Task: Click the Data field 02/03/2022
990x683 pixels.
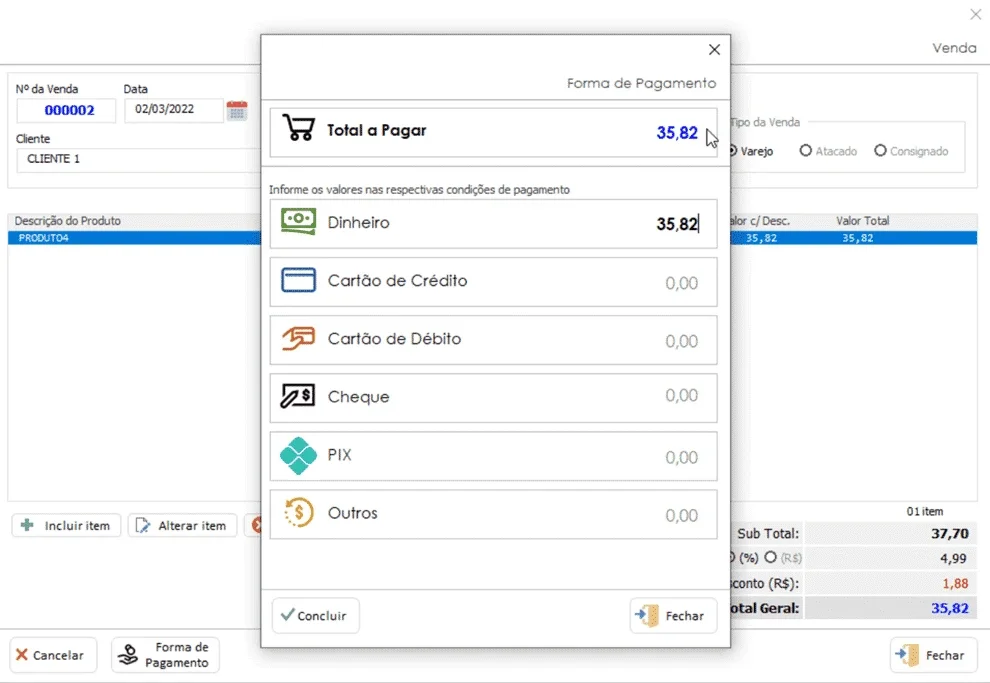Action: [x=174, y=110]
